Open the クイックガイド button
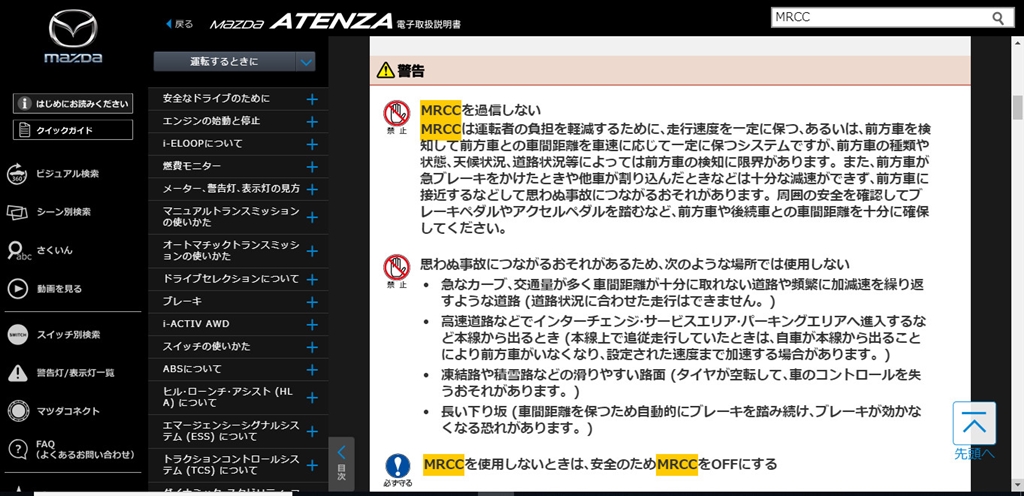Image resolution: width=1024 pixels, height=496 pixels. click(73, 130)
